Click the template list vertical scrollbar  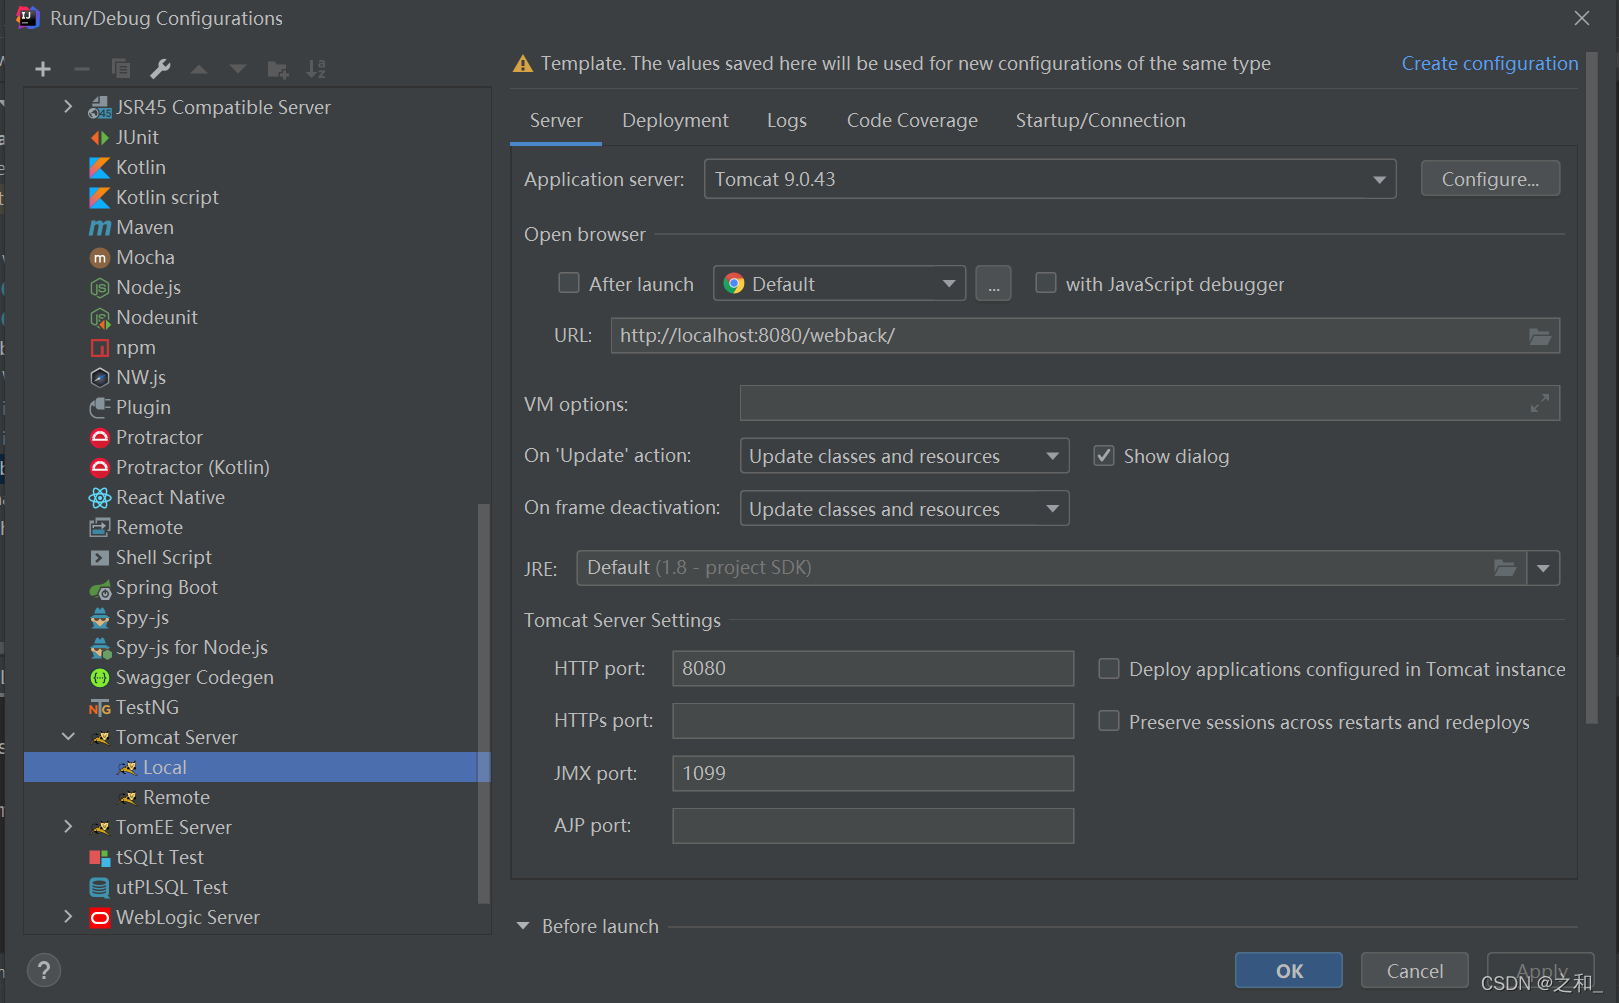[484, 703]
